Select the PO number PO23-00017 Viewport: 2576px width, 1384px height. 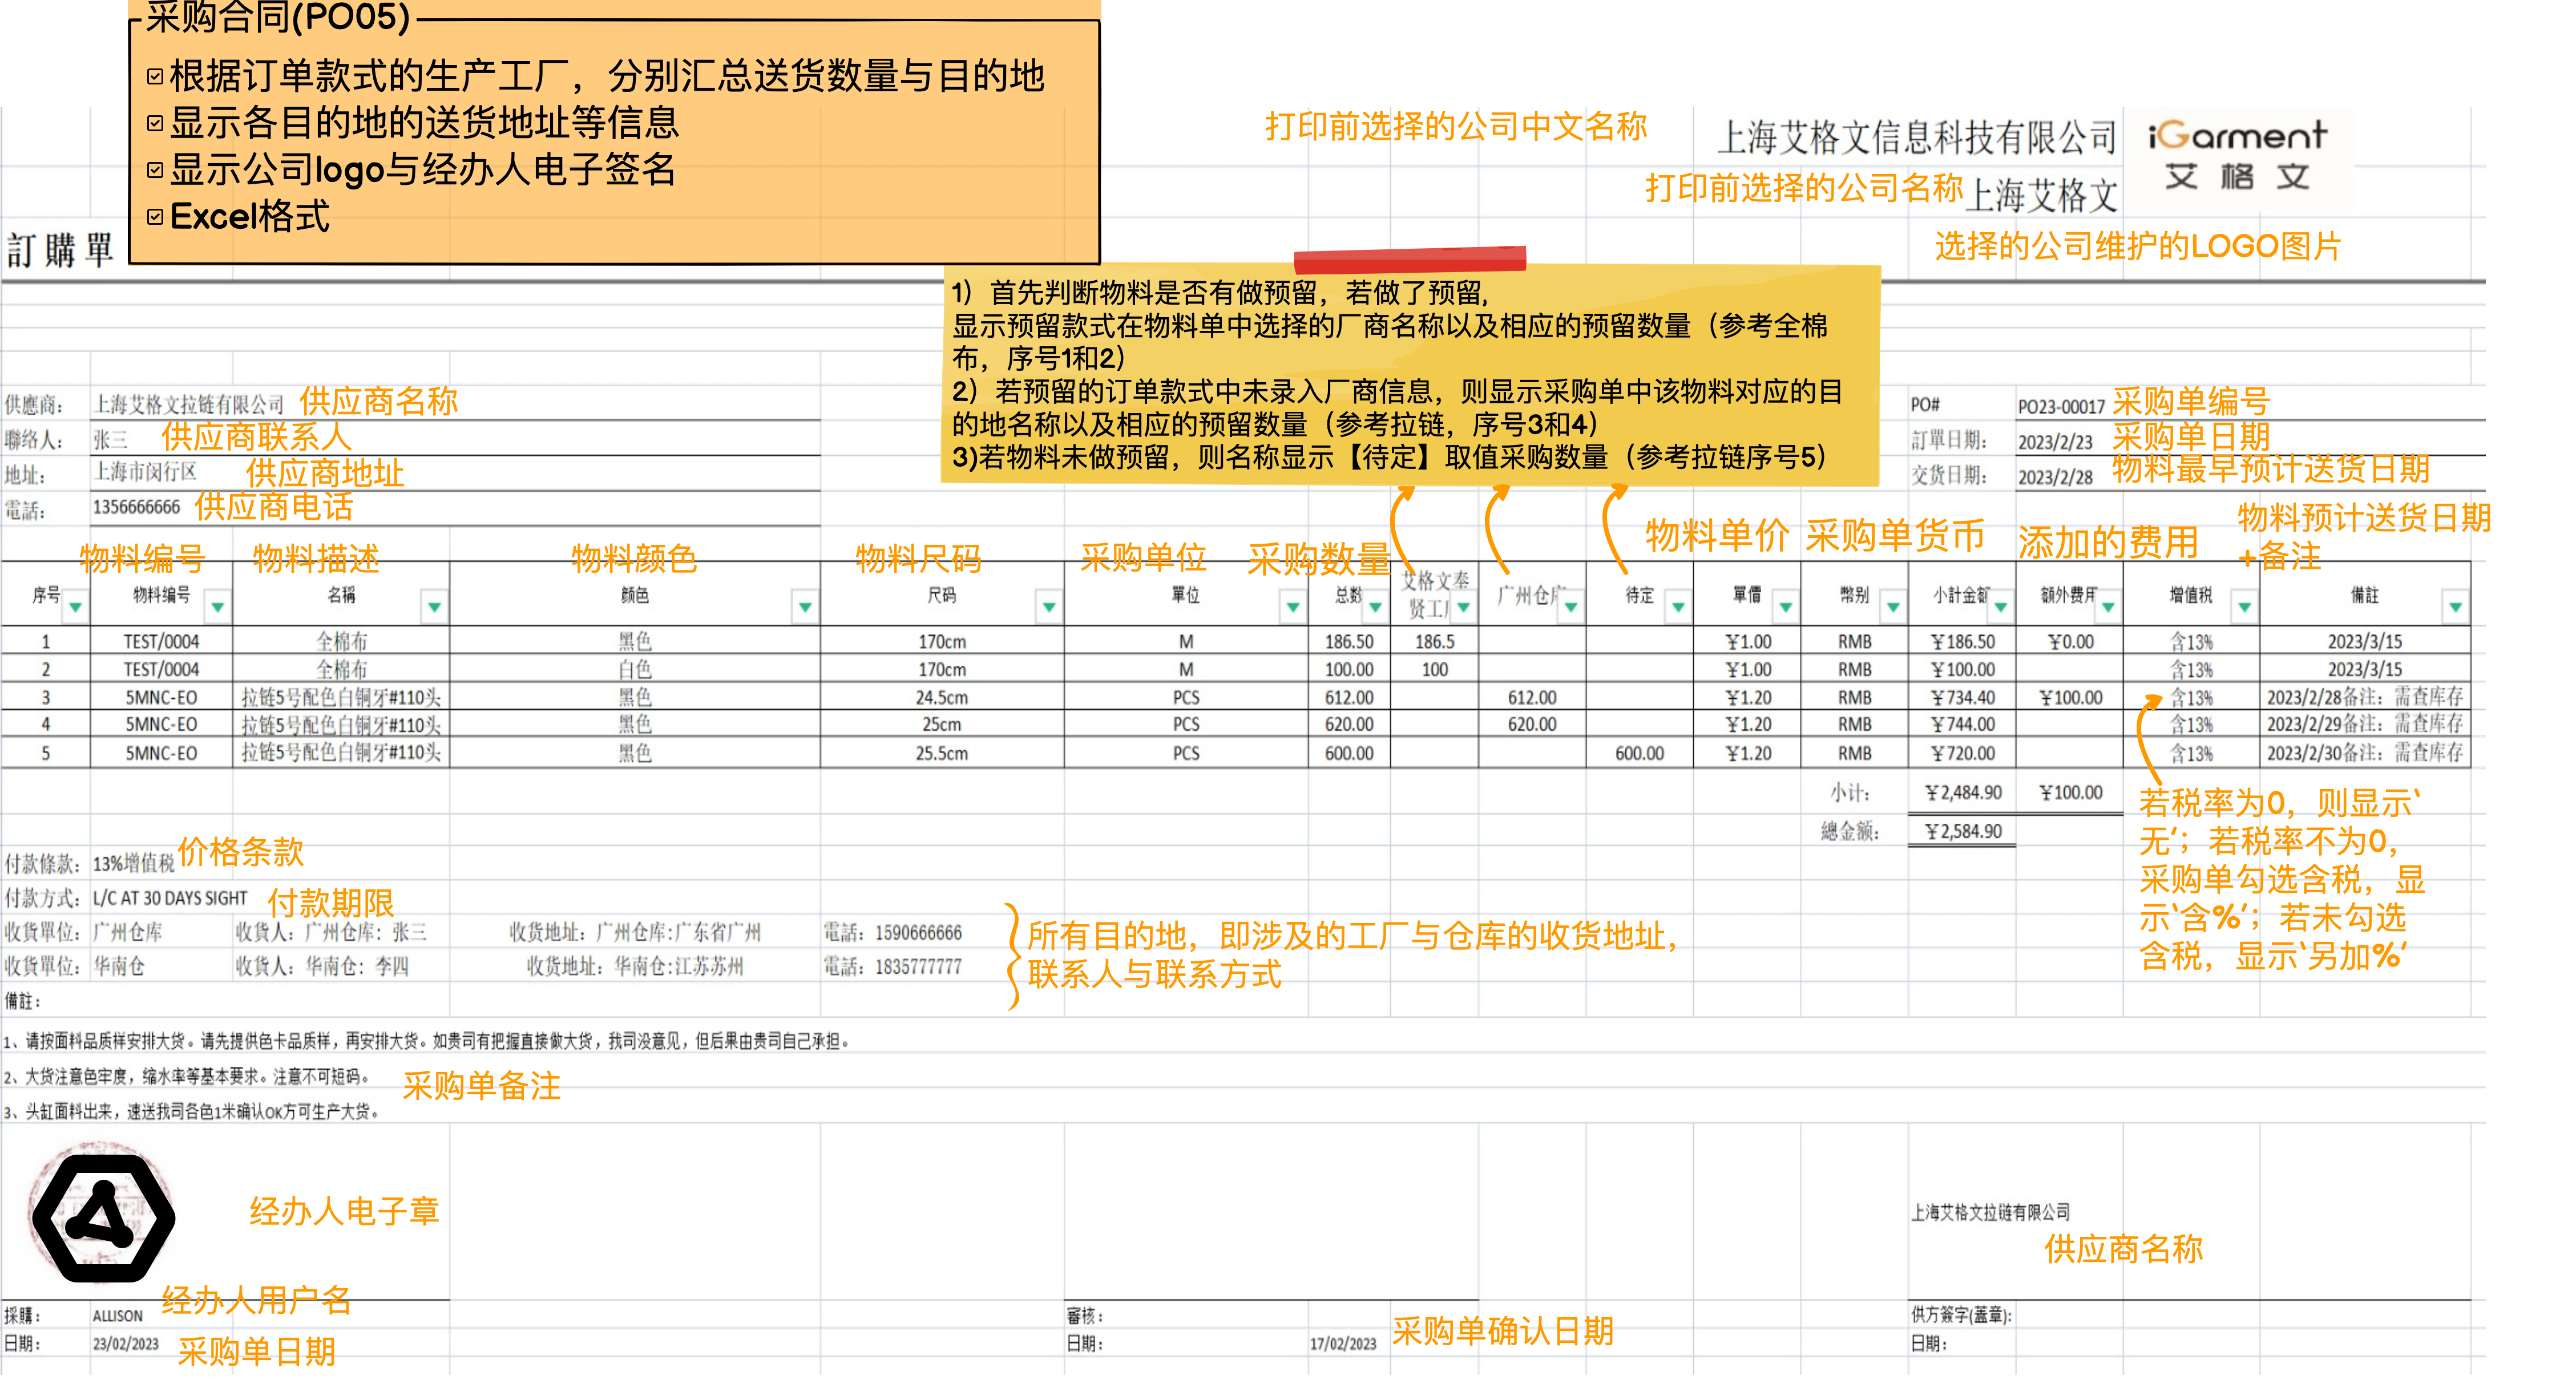coord(2061,407)
